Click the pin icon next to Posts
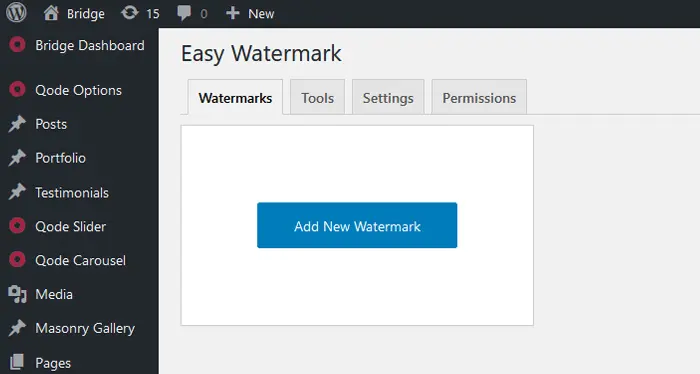This screenshot has height=374, width=700. pyautogui.click(x=17, y=124)
